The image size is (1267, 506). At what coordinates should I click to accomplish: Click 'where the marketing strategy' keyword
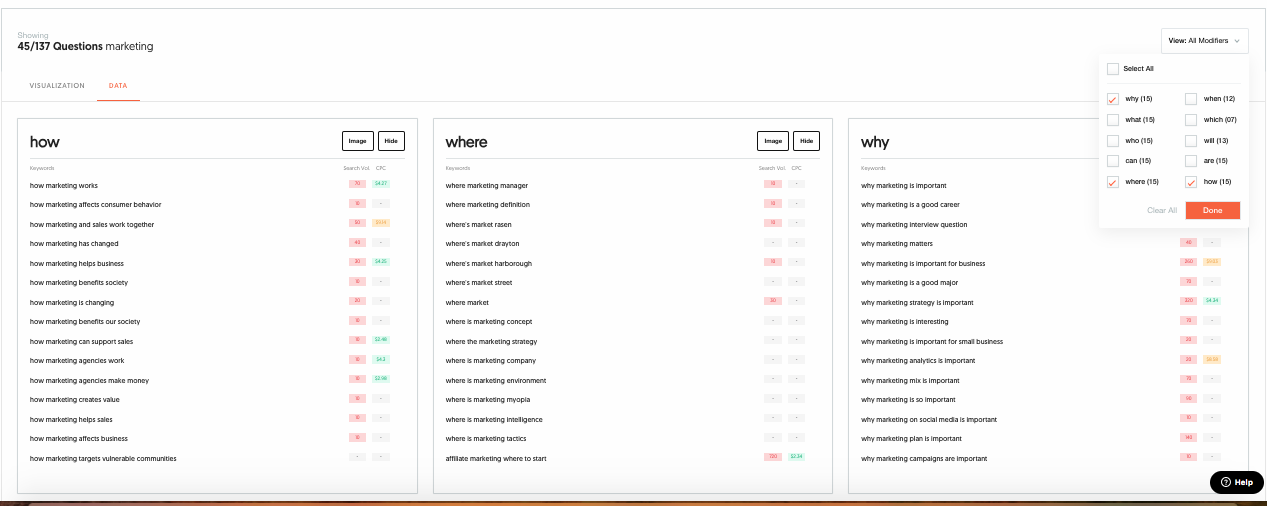pyautogui.click(x=491, y=342)
